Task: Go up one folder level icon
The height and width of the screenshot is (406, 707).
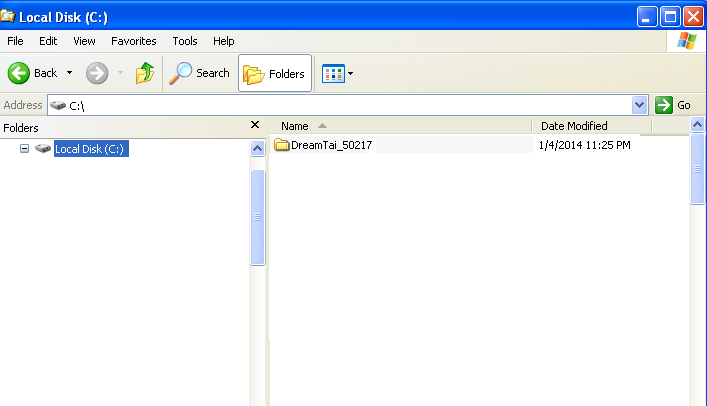Action: pos(145,73)
